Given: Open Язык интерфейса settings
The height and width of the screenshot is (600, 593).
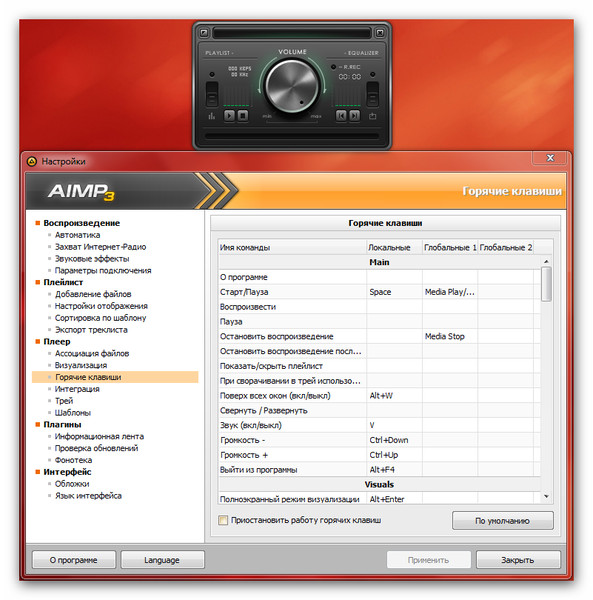Looking at the screenshot, I should (x=88, y=496).
